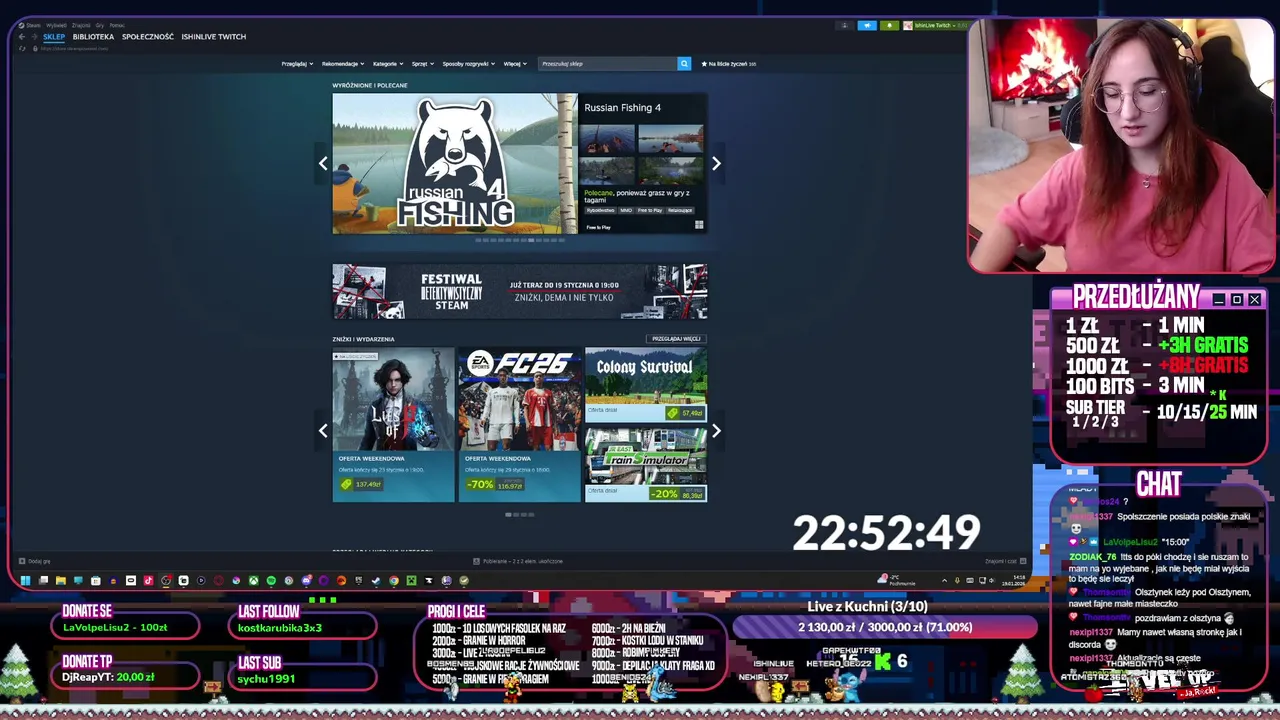Open the blue announcements megaphone button
This screenshot has height=720, width=1280.
click(867, 25)
